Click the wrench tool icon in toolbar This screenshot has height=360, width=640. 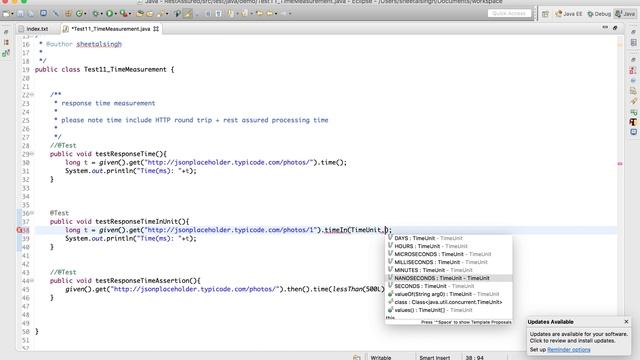(x=56, y=13)
